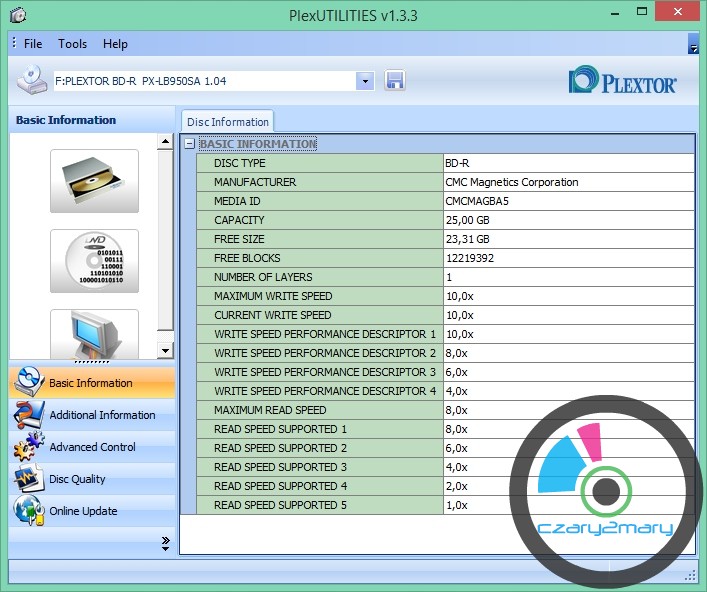This screenshot has width=707, height=592.
Task: Open the drive selection dropdown
Action: coord(365,81)
